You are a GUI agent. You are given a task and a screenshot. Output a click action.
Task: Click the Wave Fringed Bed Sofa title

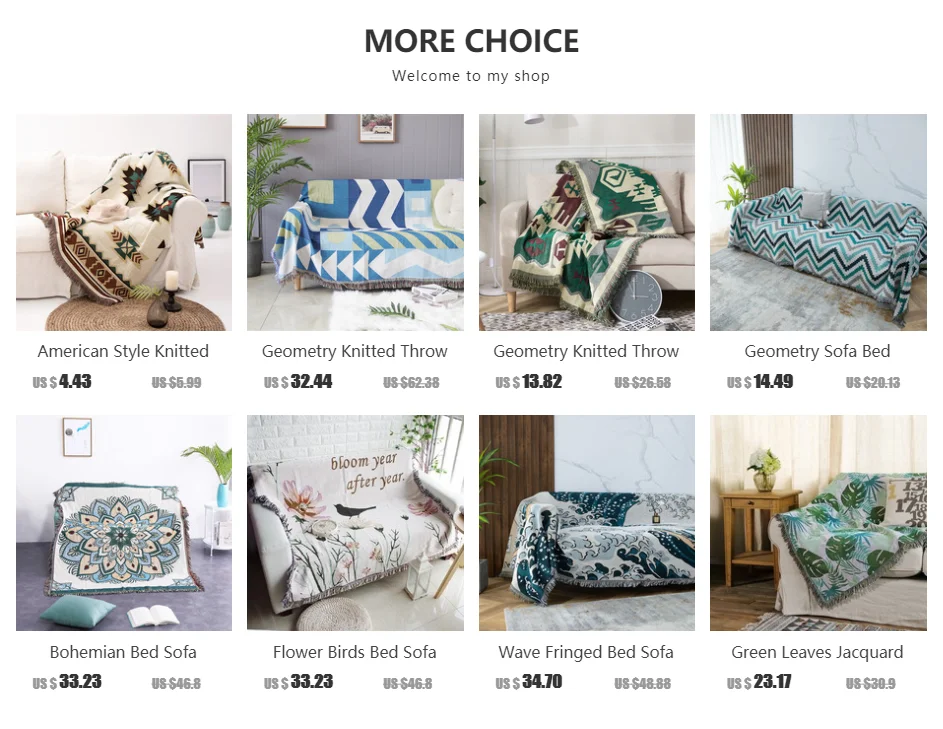coord(586,652)
